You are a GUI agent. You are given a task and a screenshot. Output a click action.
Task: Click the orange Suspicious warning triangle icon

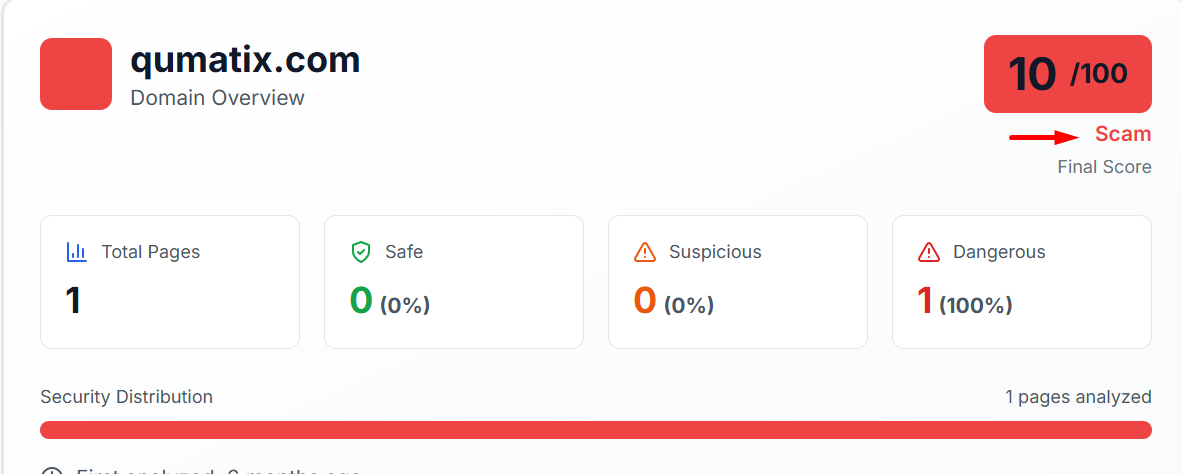[x=645, y=252]
